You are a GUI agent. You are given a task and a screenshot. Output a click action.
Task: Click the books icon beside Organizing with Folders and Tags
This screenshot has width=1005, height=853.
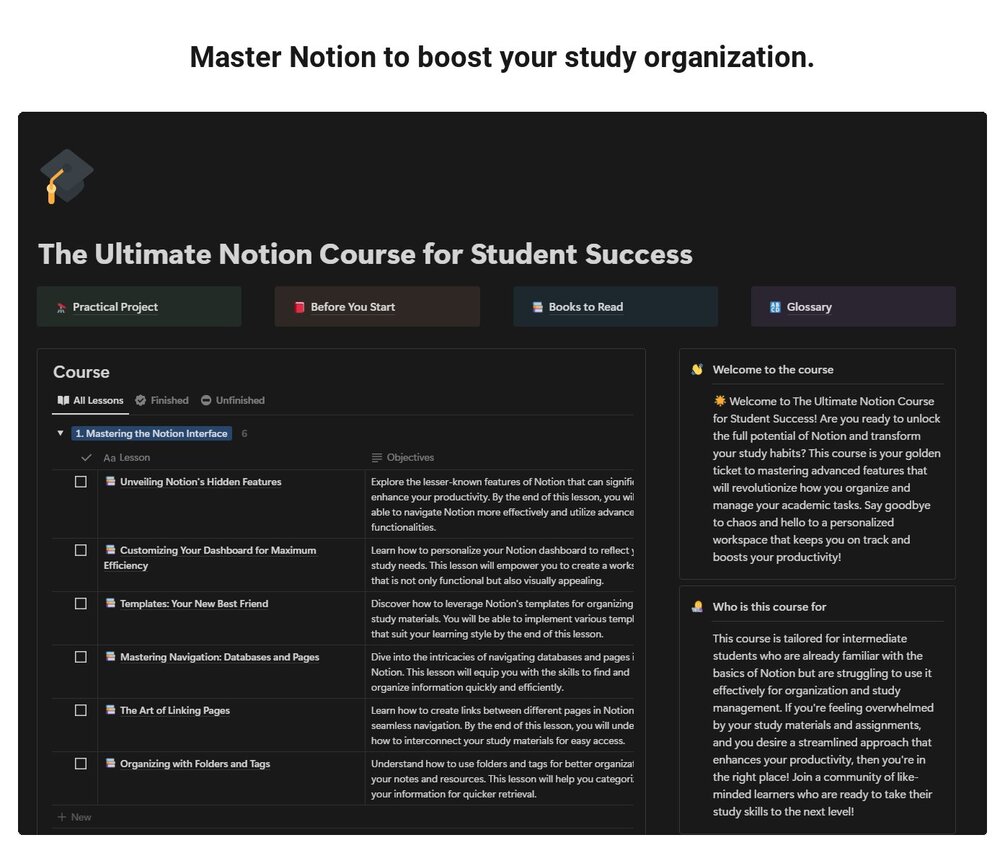click(110, 763)
